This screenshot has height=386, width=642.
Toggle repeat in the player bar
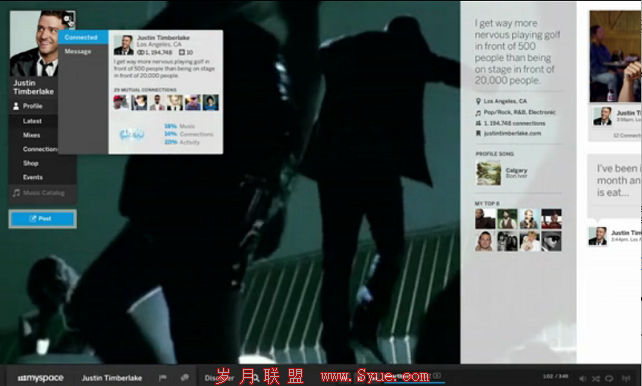pos(610,379)
